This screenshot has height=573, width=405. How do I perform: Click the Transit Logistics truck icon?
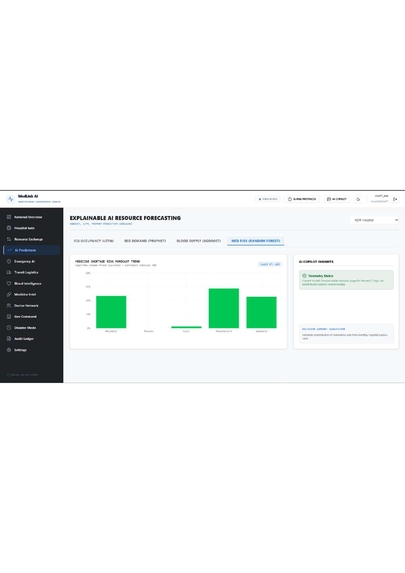coord(9,272)
